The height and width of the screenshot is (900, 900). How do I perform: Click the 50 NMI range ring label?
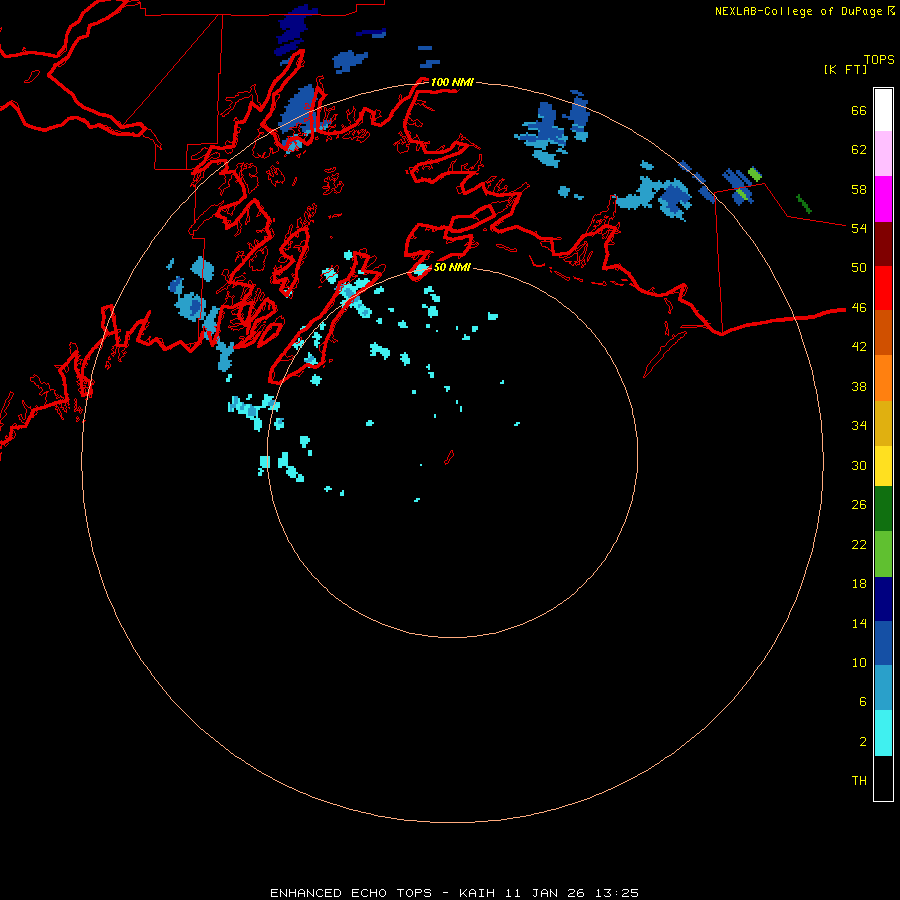coord(452,267)
